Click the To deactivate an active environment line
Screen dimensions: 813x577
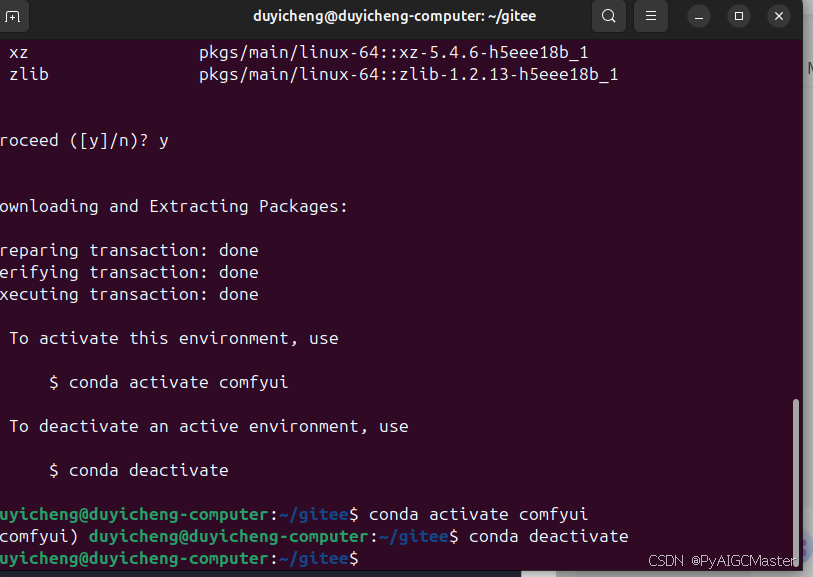point(209,426)
